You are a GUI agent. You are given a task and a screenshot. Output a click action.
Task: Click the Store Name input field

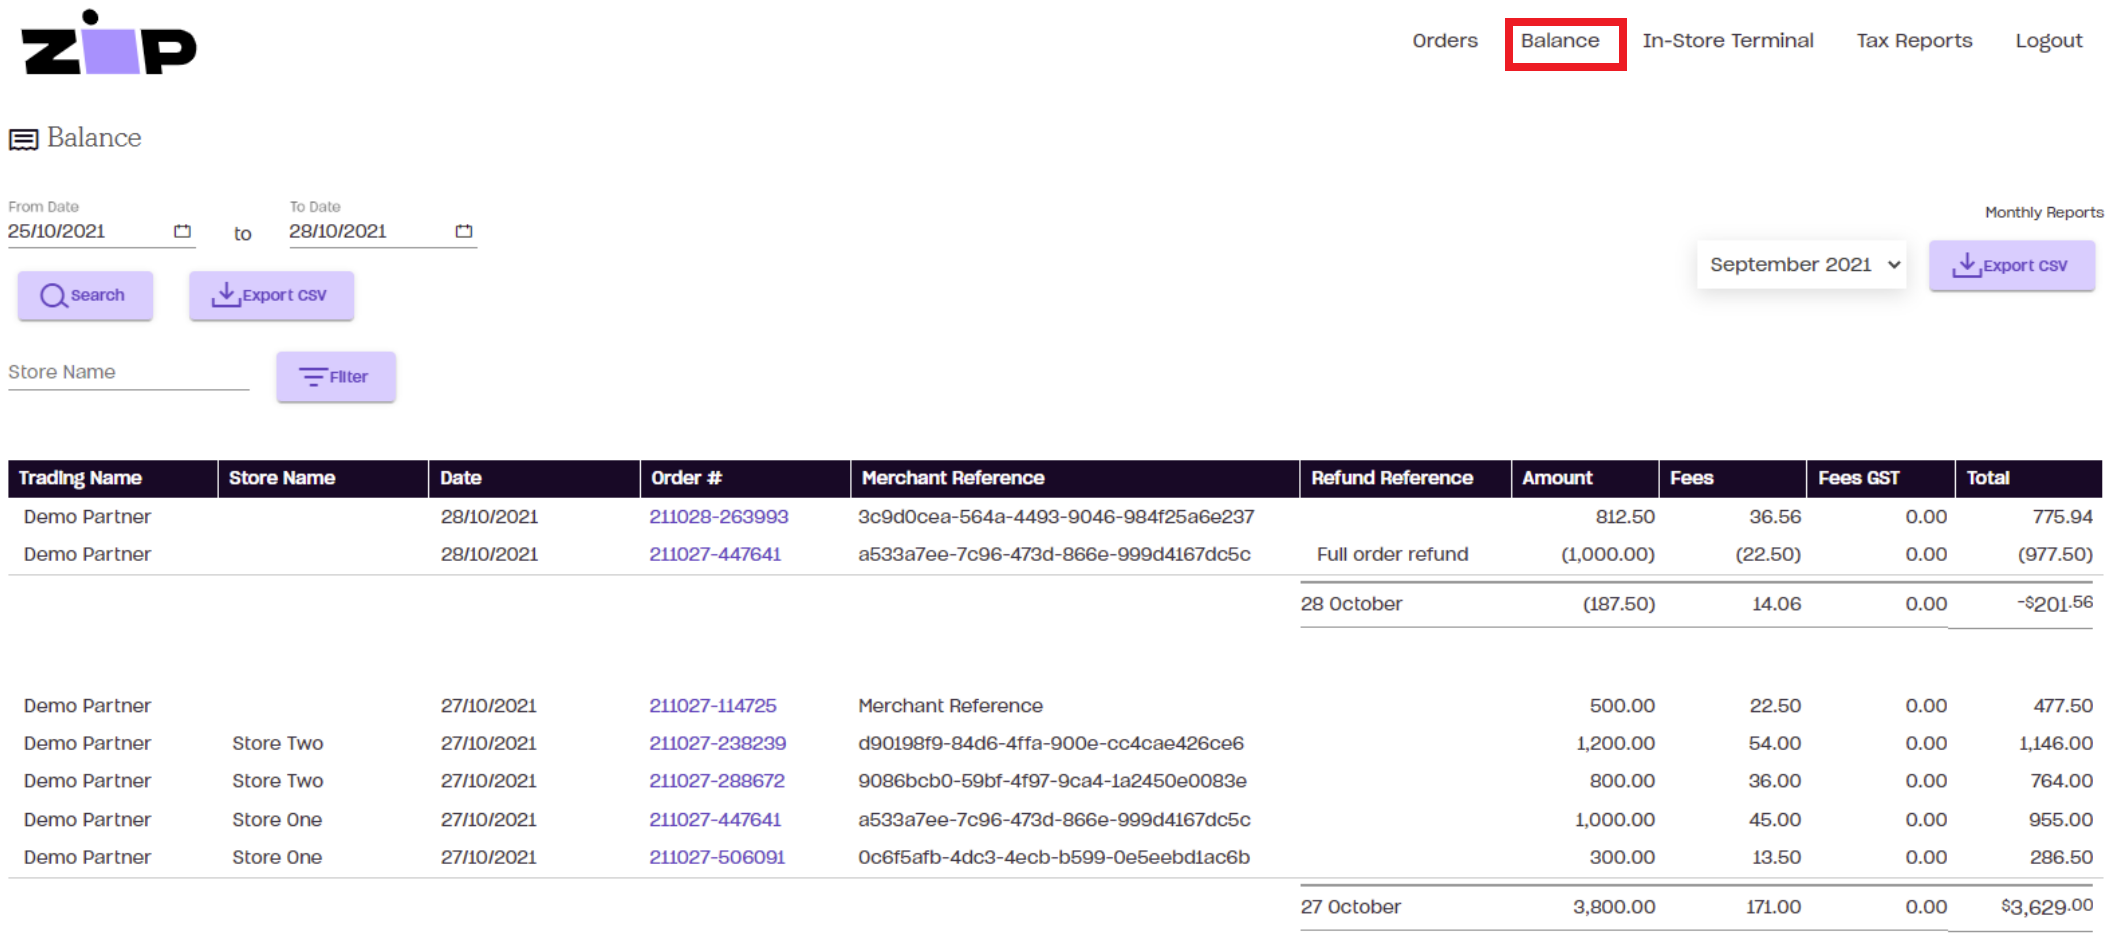(x=128, y=372)
